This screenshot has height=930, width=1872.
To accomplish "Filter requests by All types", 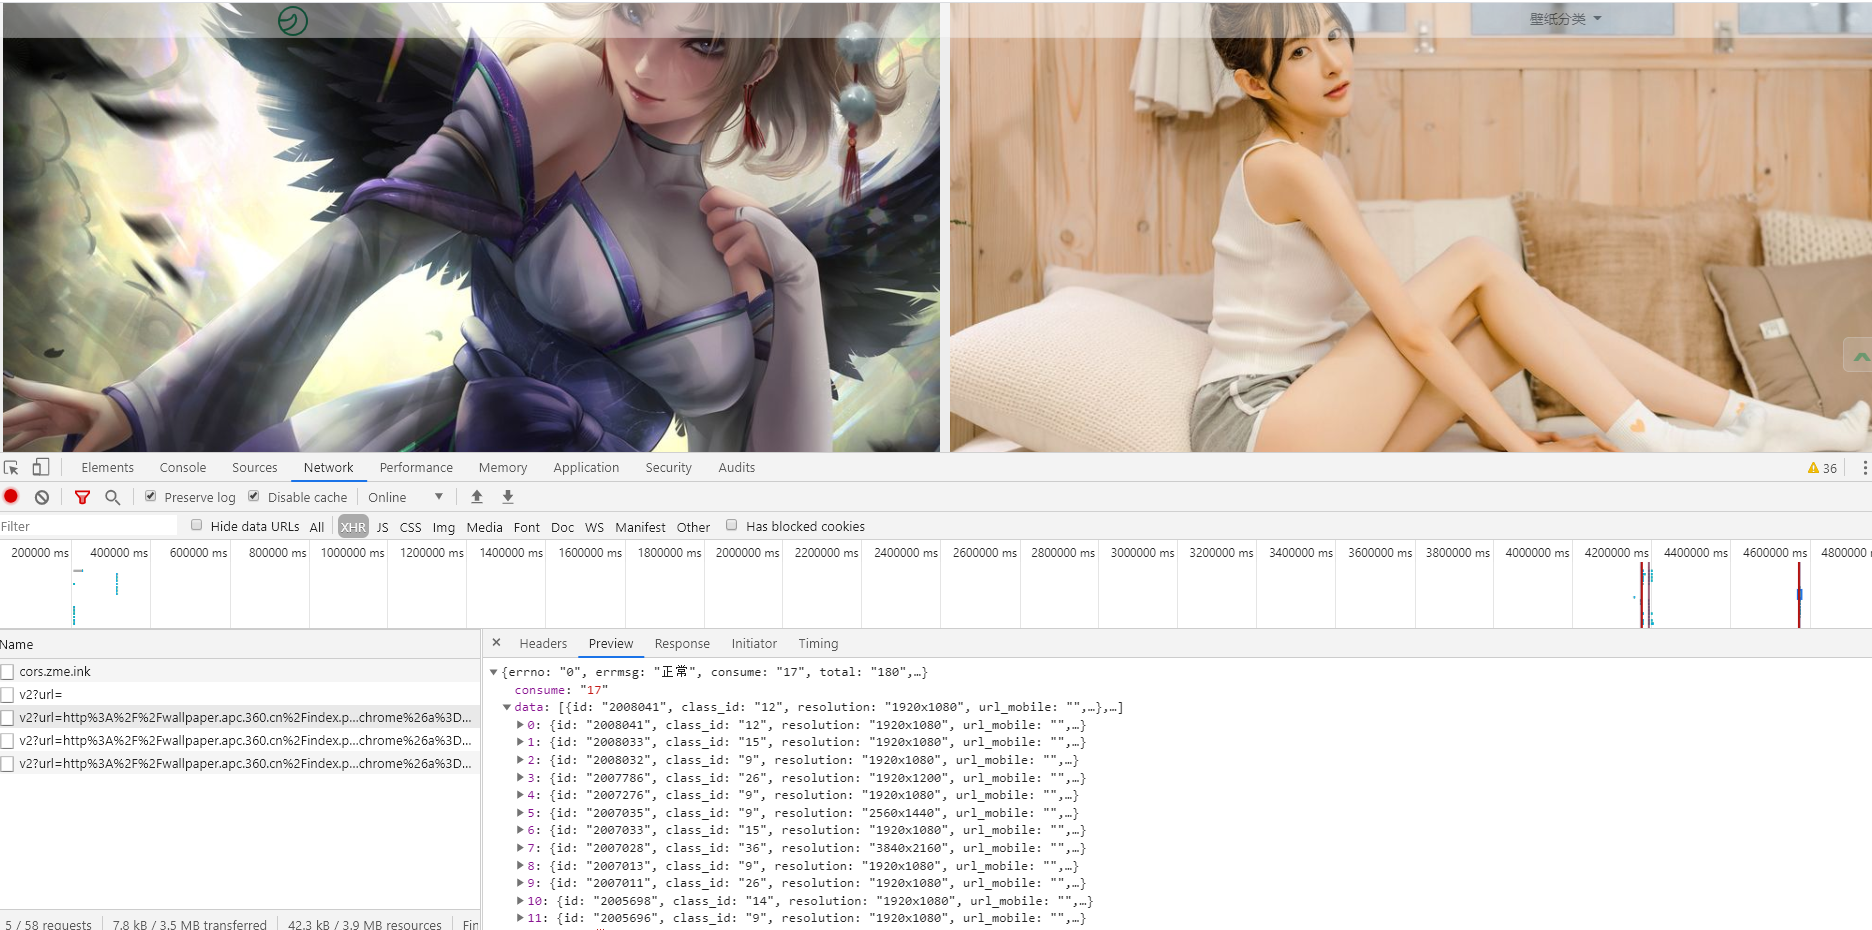I will 317,527.
